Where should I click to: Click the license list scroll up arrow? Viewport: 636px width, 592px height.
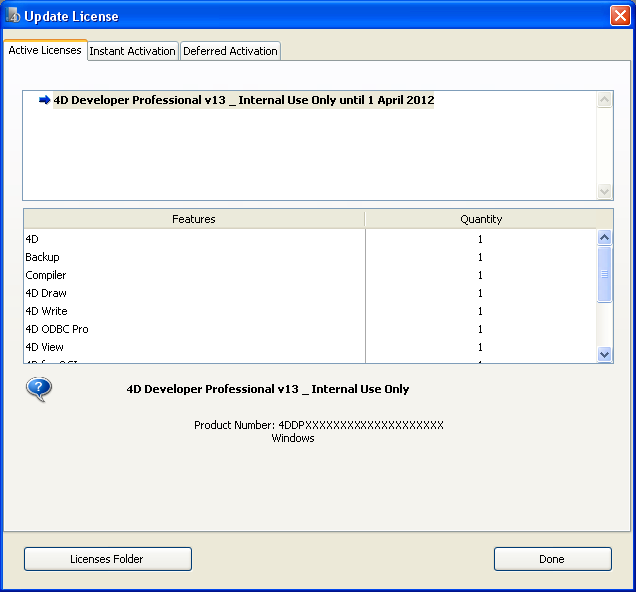pos(604,101)
